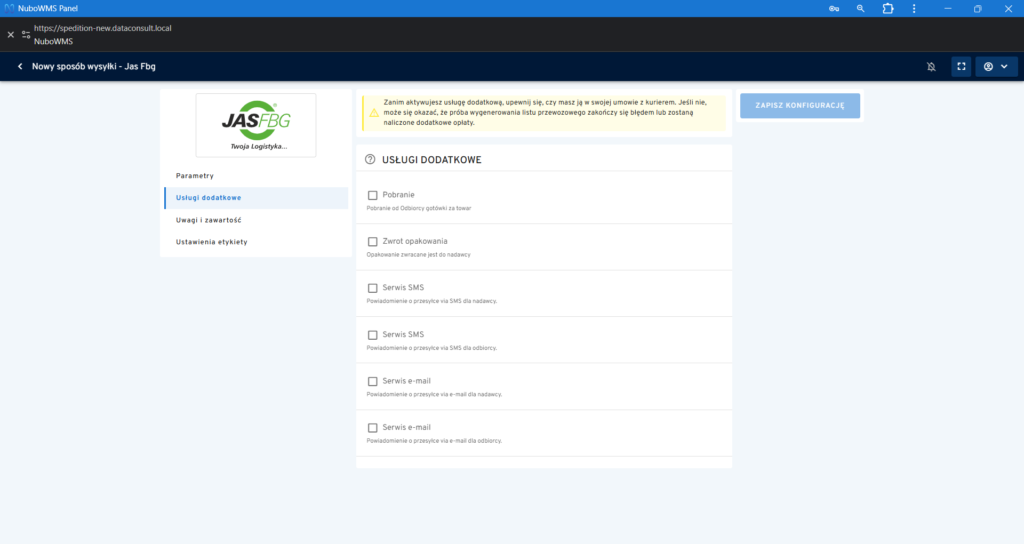
Task: Switch to Uwagi i zawartość section
Action: tap(208, 220)
